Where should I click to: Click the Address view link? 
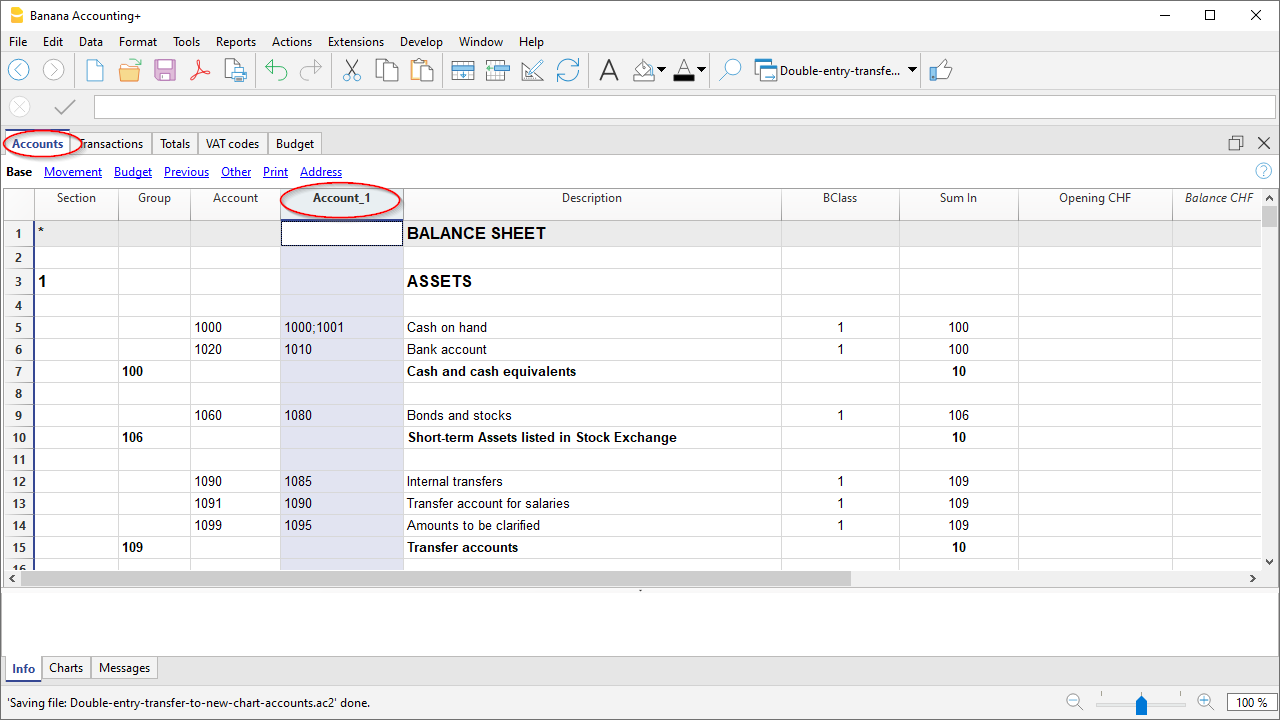[321, 172]
